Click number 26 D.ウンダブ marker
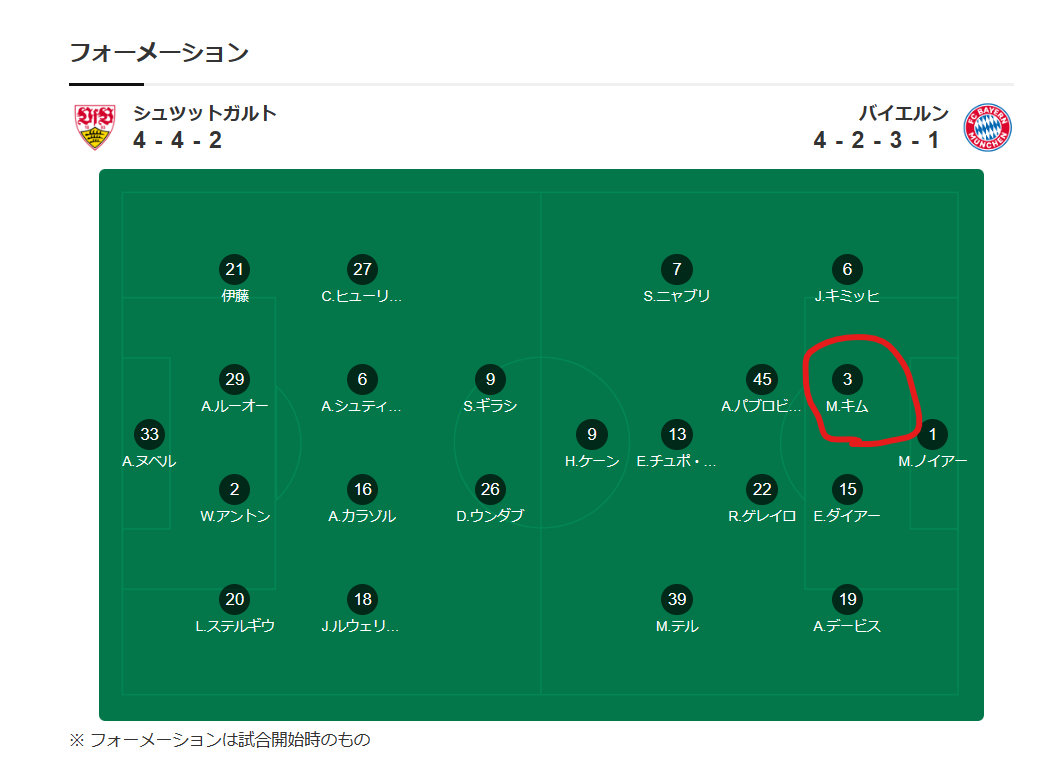1060x777 pixels. 490,489
